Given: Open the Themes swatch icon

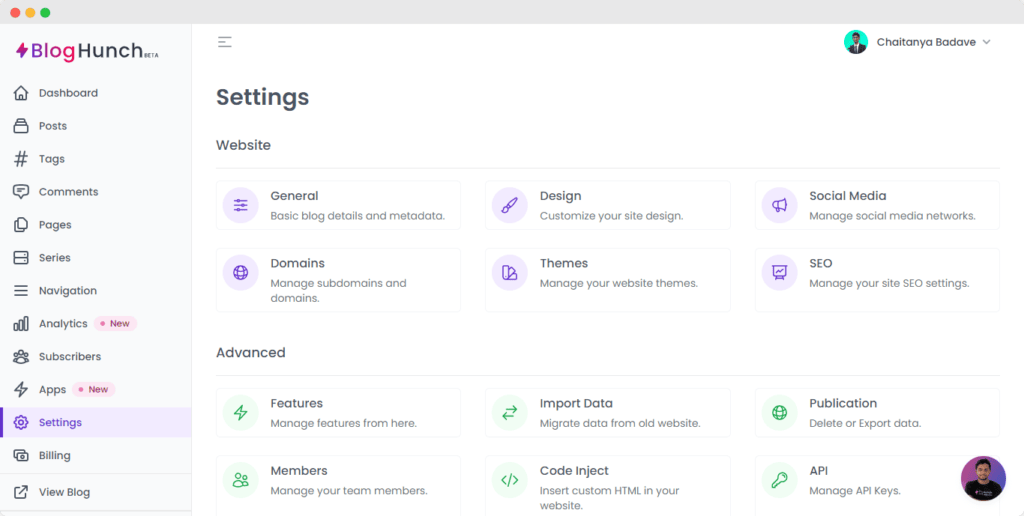Looking at the screenshot, I should (510, 272).
